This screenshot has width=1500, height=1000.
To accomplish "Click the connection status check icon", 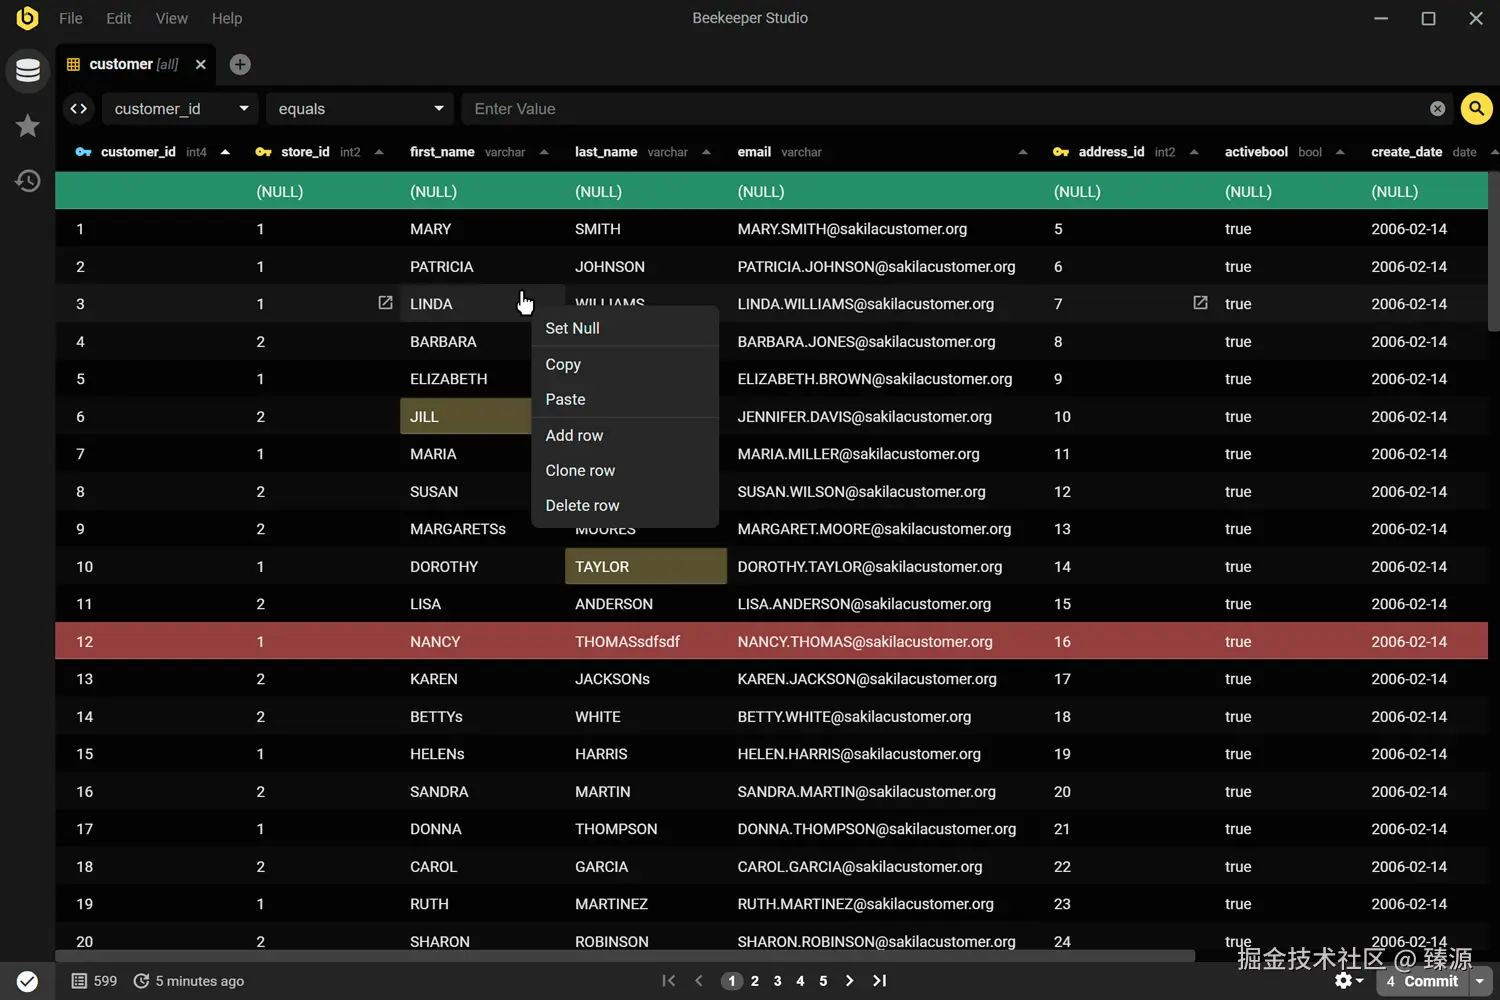I will pos(27,981).
